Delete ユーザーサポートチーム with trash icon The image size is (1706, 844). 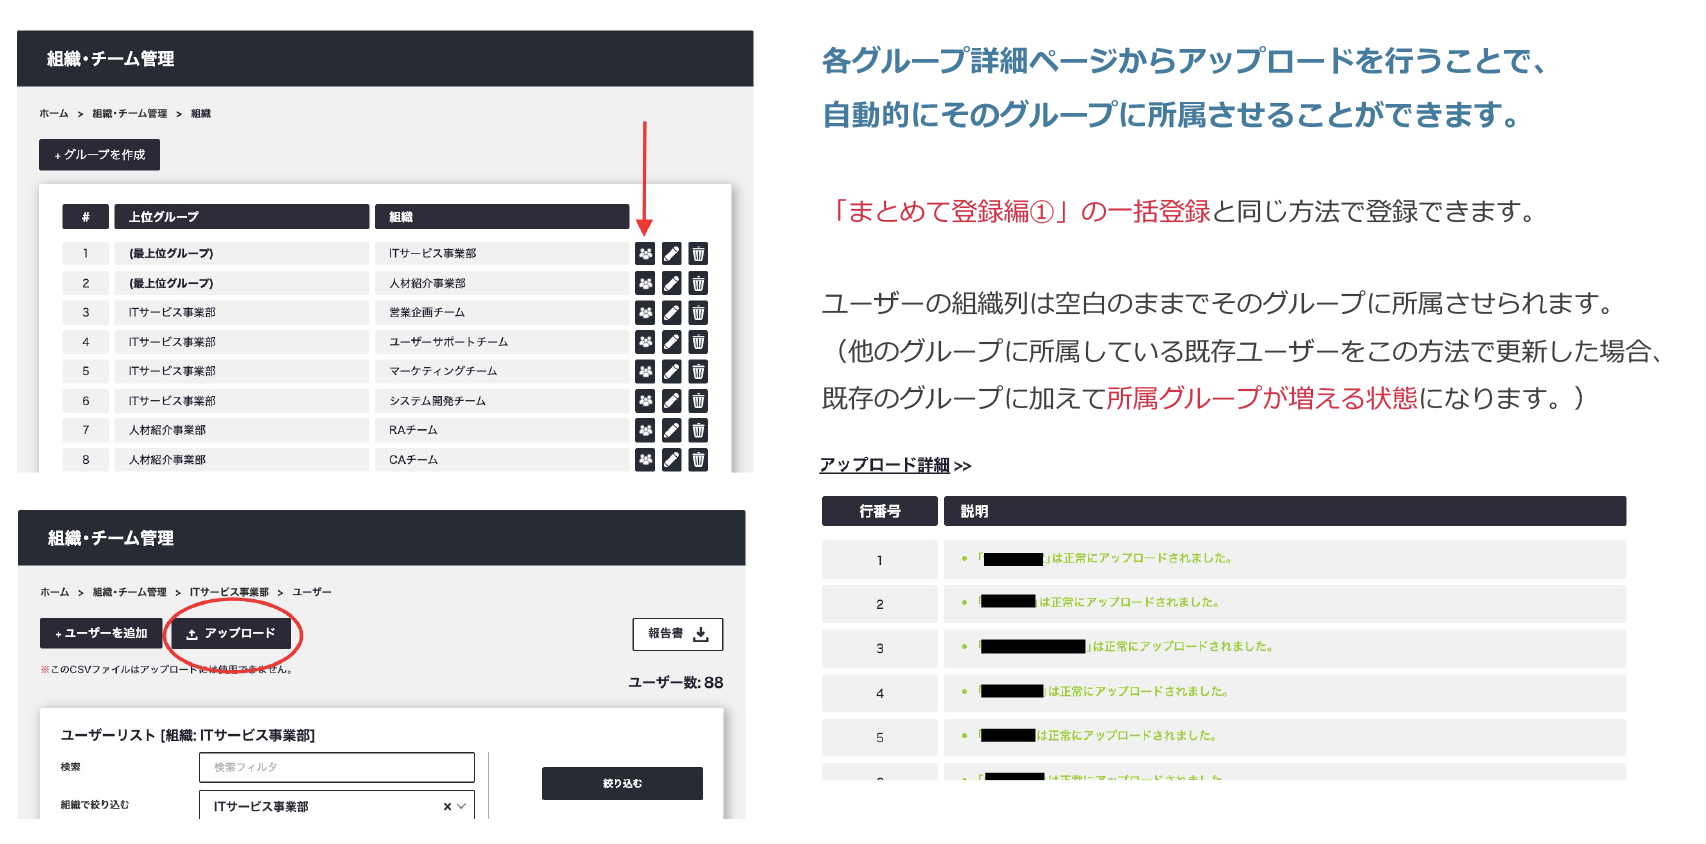[698, 342]
